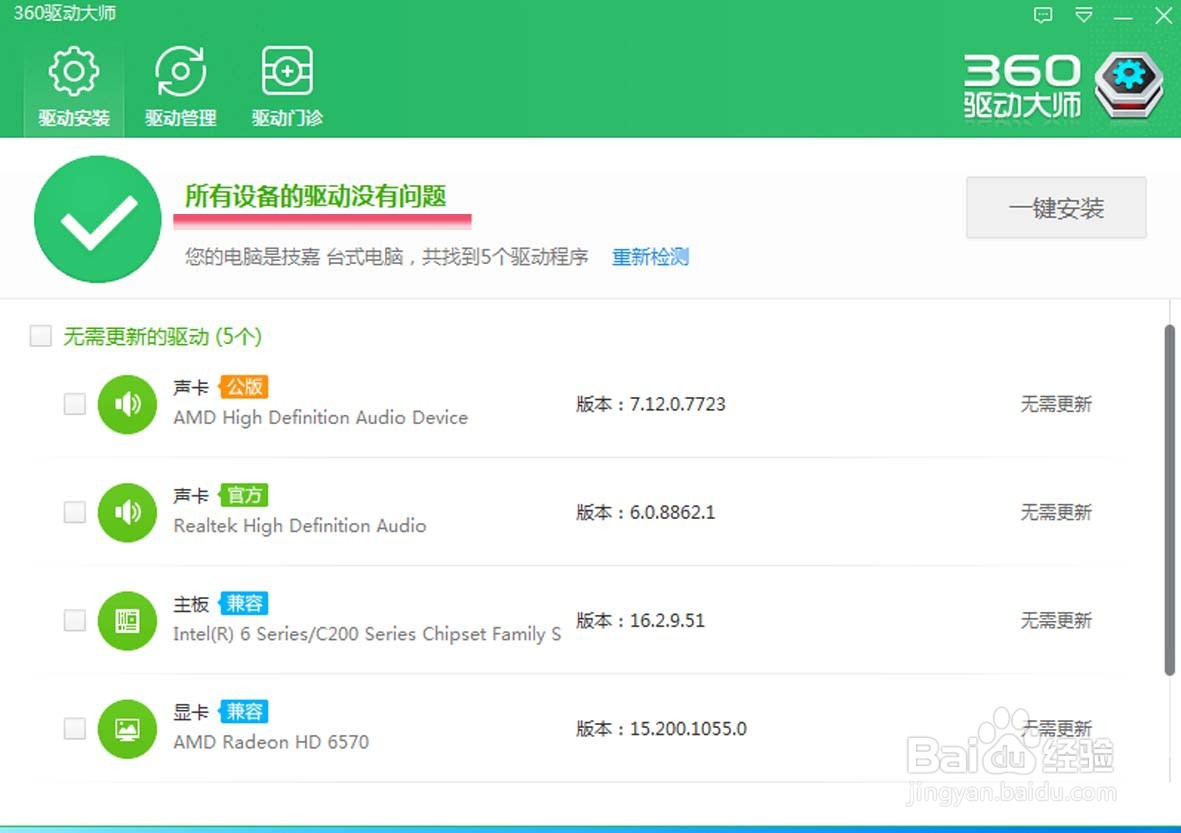1181x833 pixels.
Task: Click the Realtek audio speaker icon
Action: coord(127,512)
